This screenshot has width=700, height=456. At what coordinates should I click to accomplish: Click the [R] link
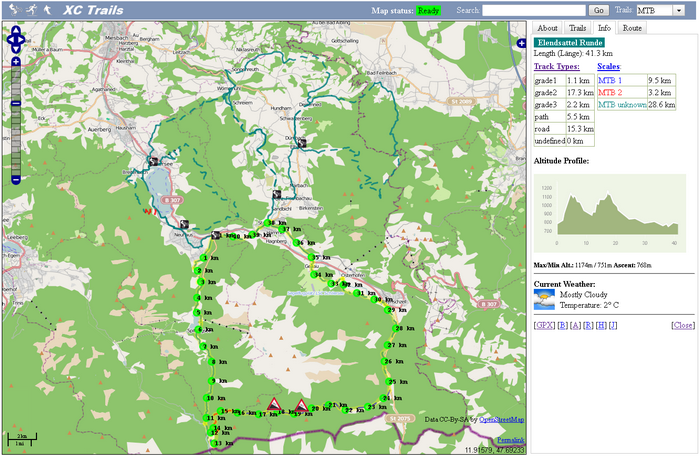click(588, 325)
